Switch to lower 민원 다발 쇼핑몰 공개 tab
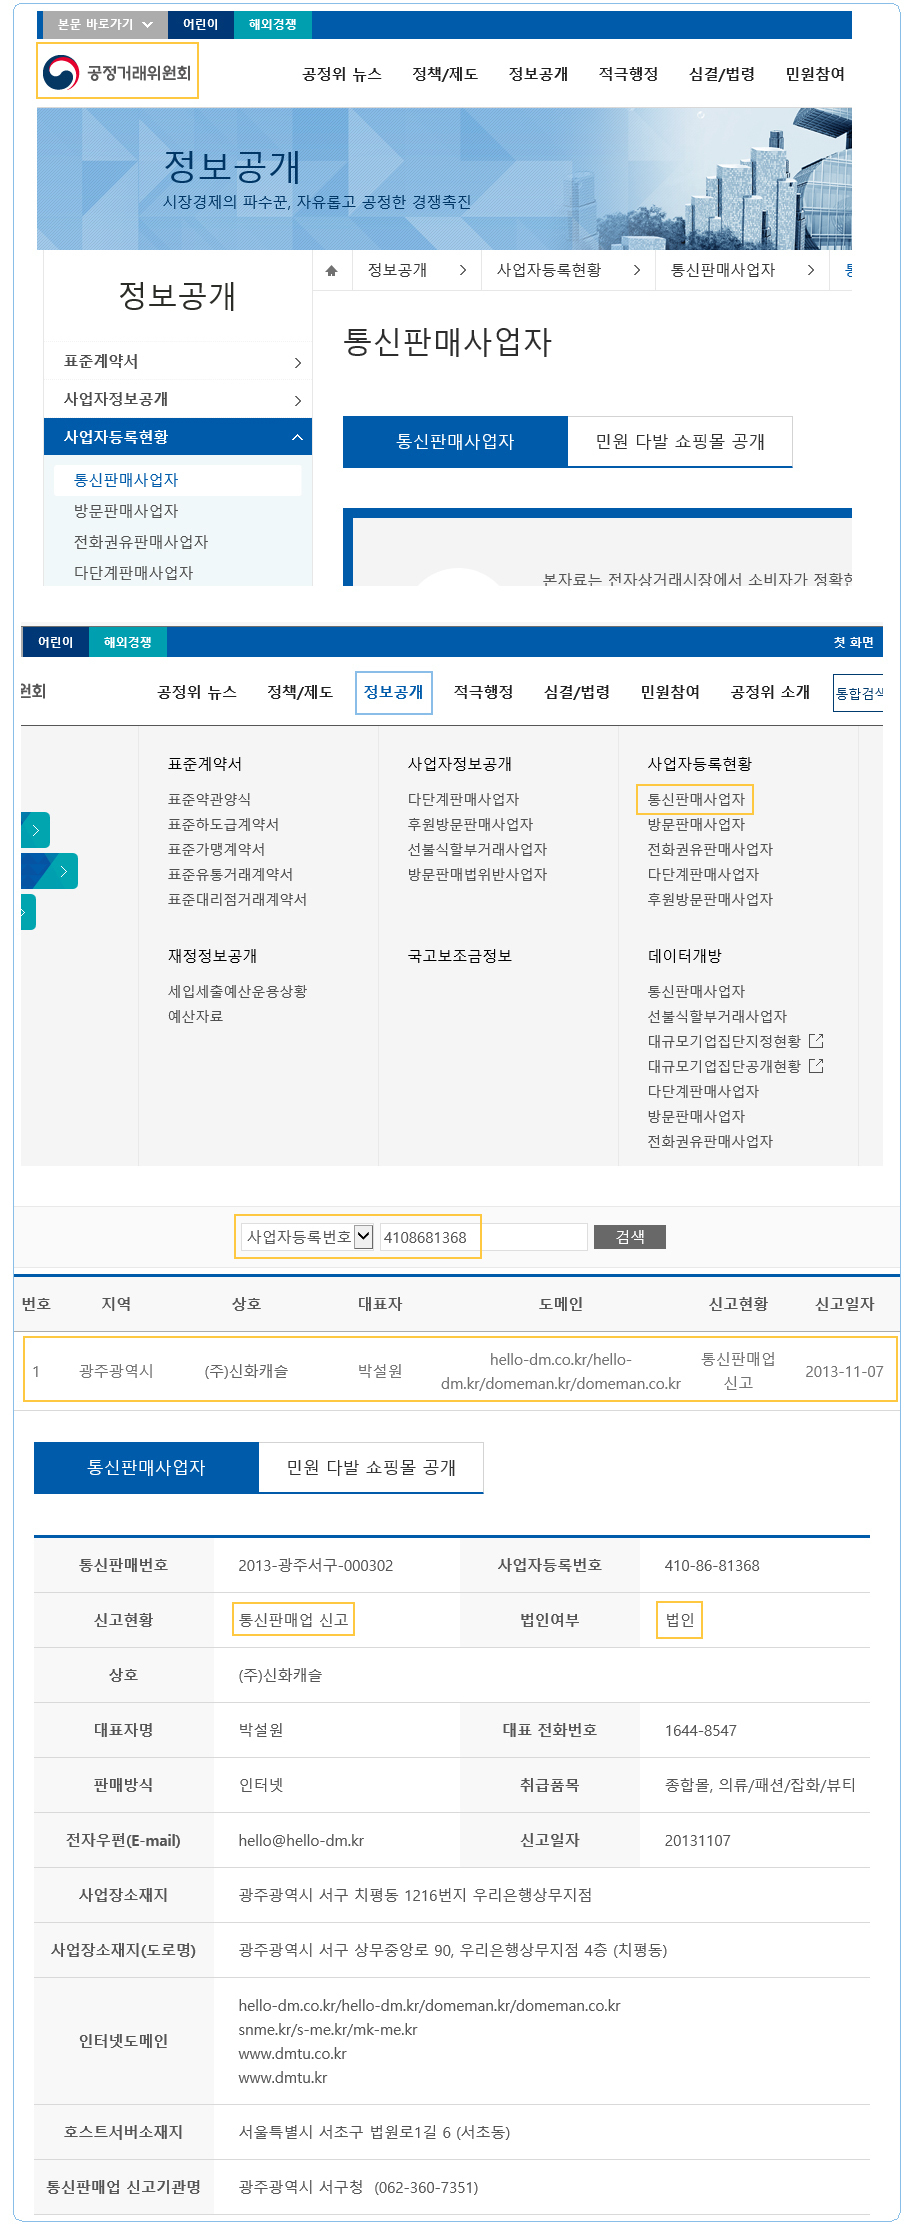This screenshot has height=2225, width=906. pos(371,1467)
